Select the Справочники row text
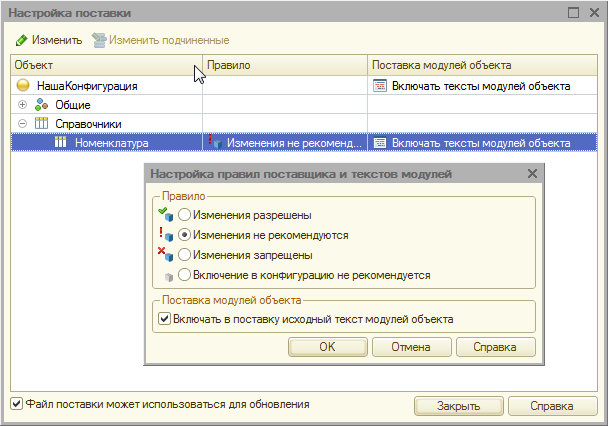Image resolution: width=608 pixels, height=426 pixels. (x=88, y=124)
